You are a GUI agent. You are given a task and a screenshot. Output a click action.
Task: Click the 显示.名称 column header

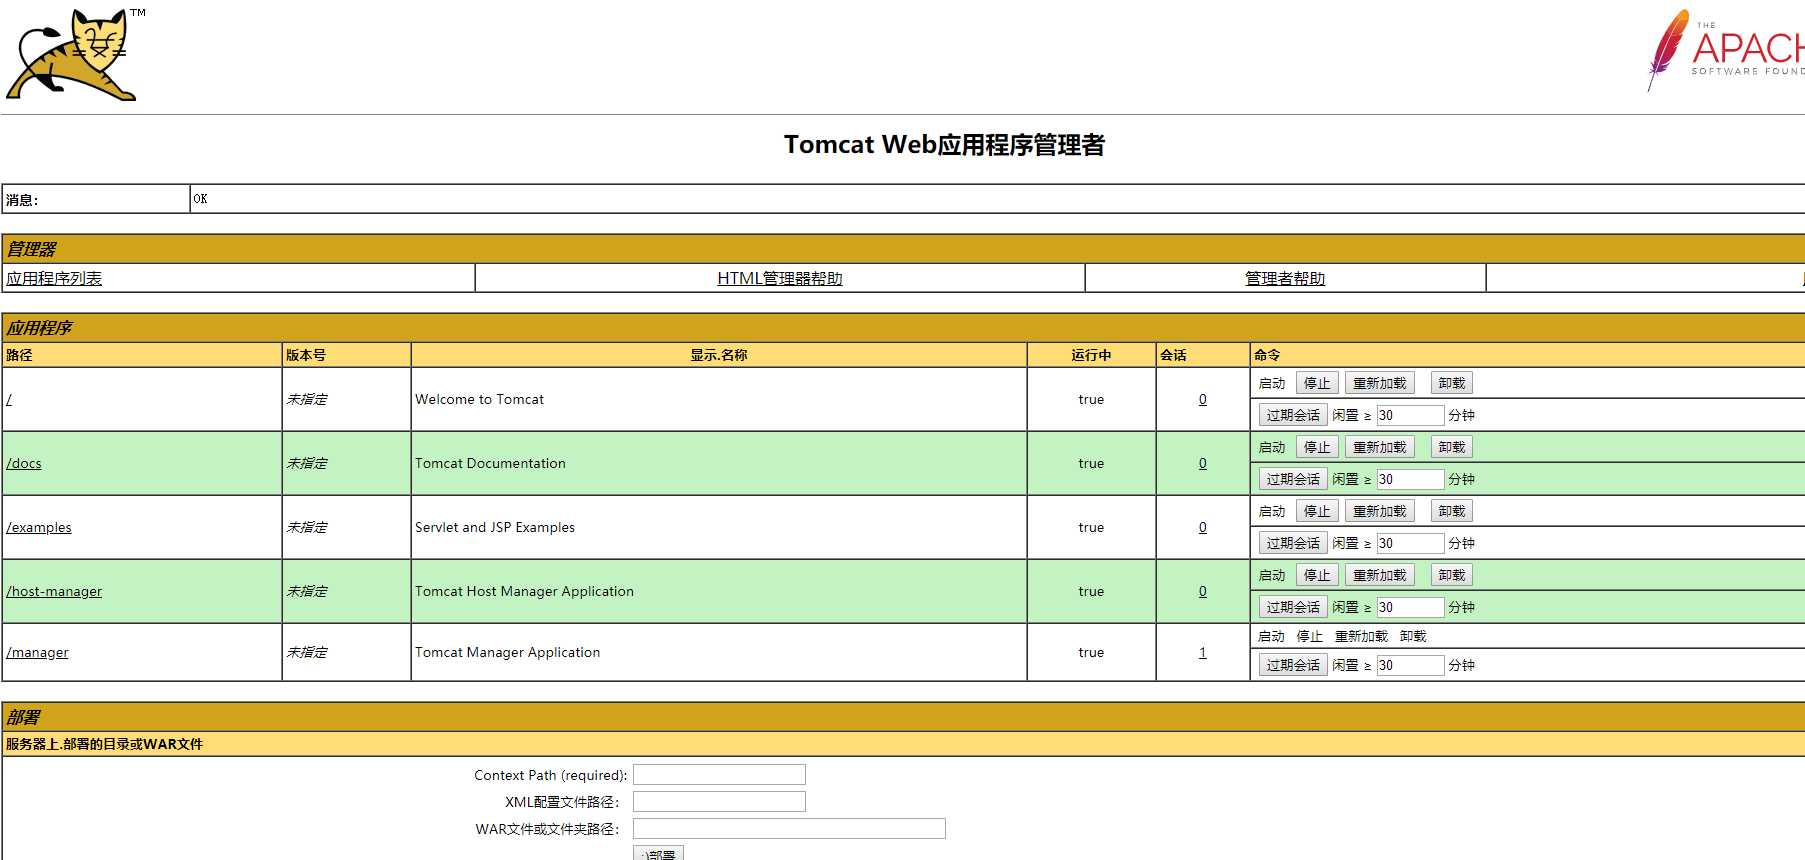tap(719, 355)
